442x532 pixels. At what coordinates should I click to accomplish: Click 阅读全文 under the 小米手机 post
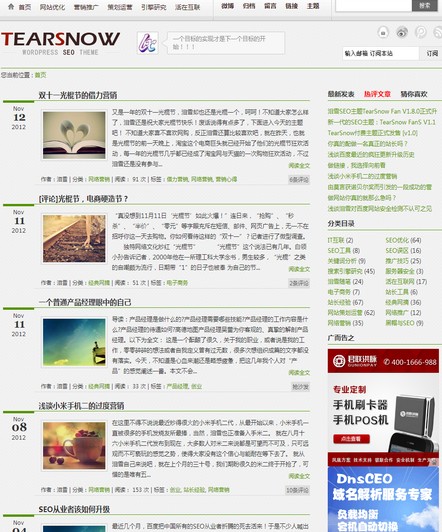click(299, 476)
